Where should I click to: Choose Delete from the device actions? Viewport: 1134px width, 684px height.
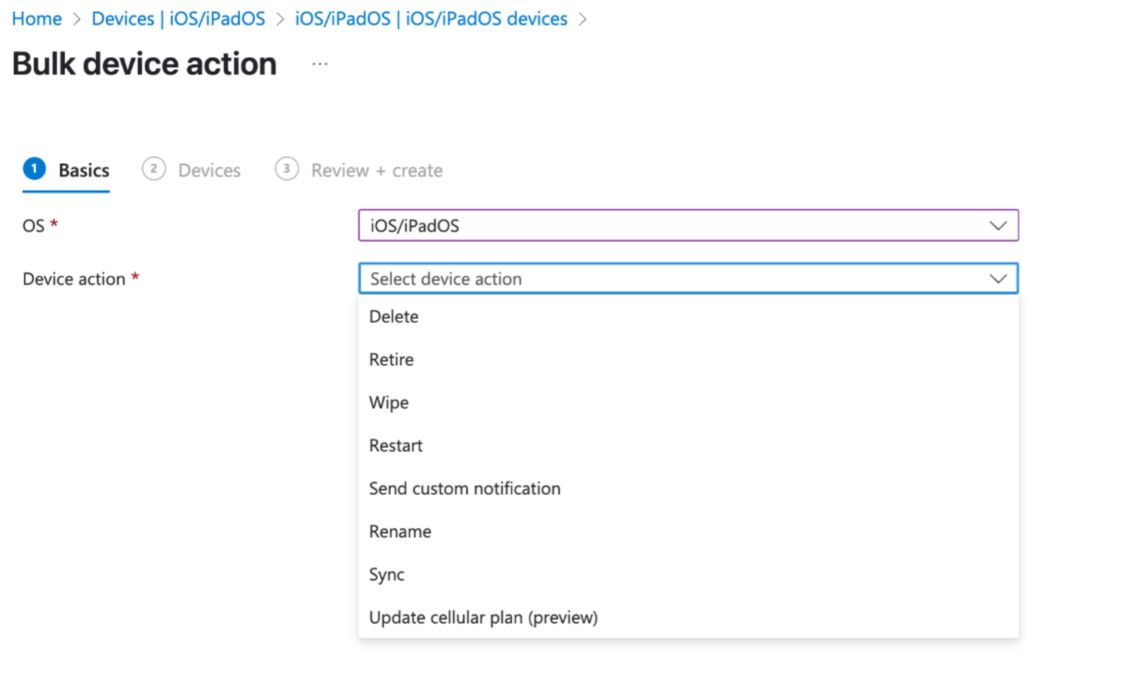pyautogui.click(x=394, y=317)
